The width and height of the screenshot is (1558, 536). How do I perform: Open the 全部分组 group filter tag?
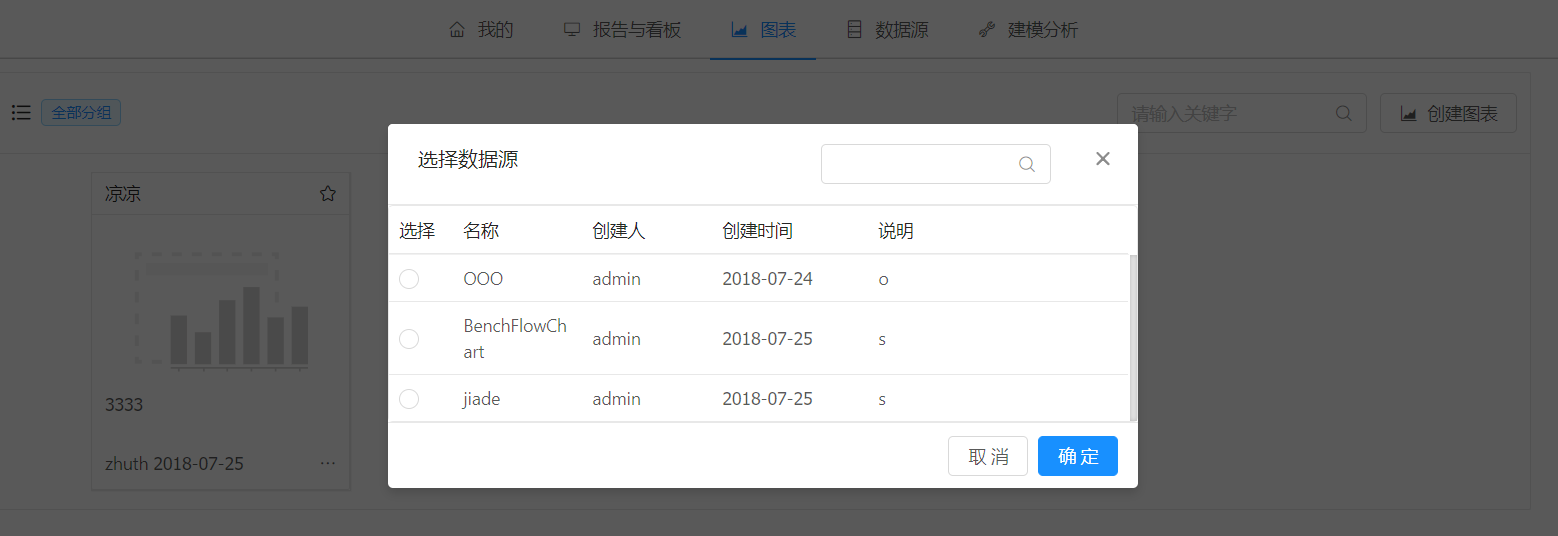pos(81,113)
